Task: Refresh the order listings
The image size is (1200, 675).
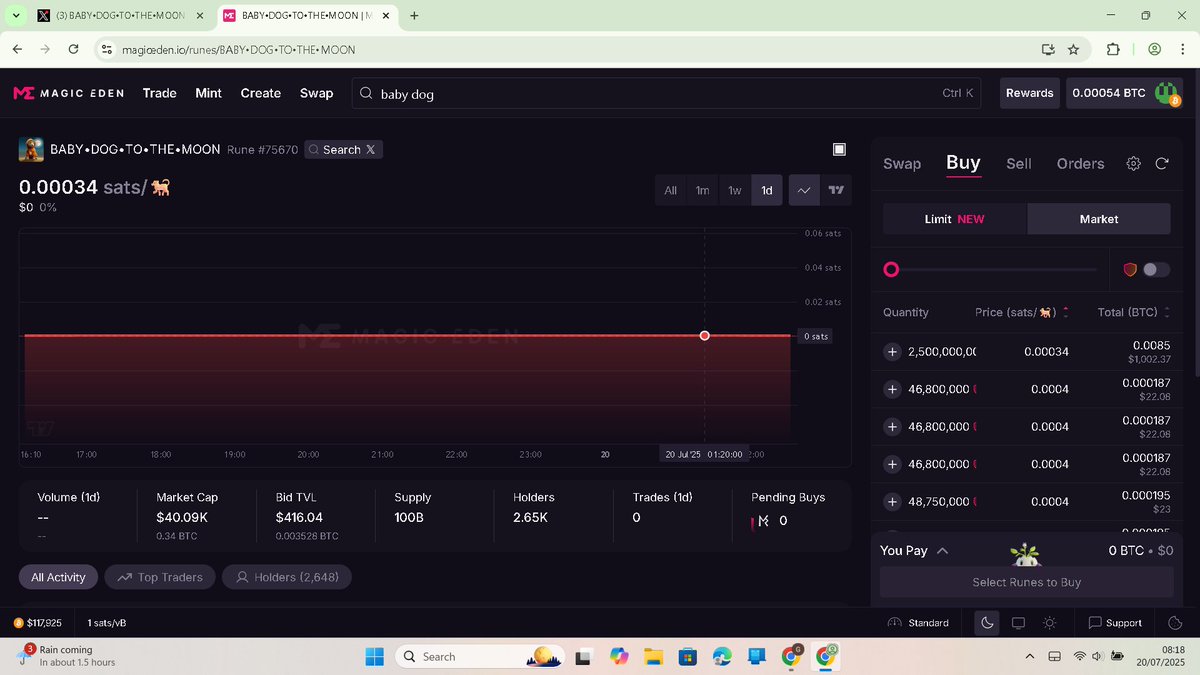Action: 1162,163
